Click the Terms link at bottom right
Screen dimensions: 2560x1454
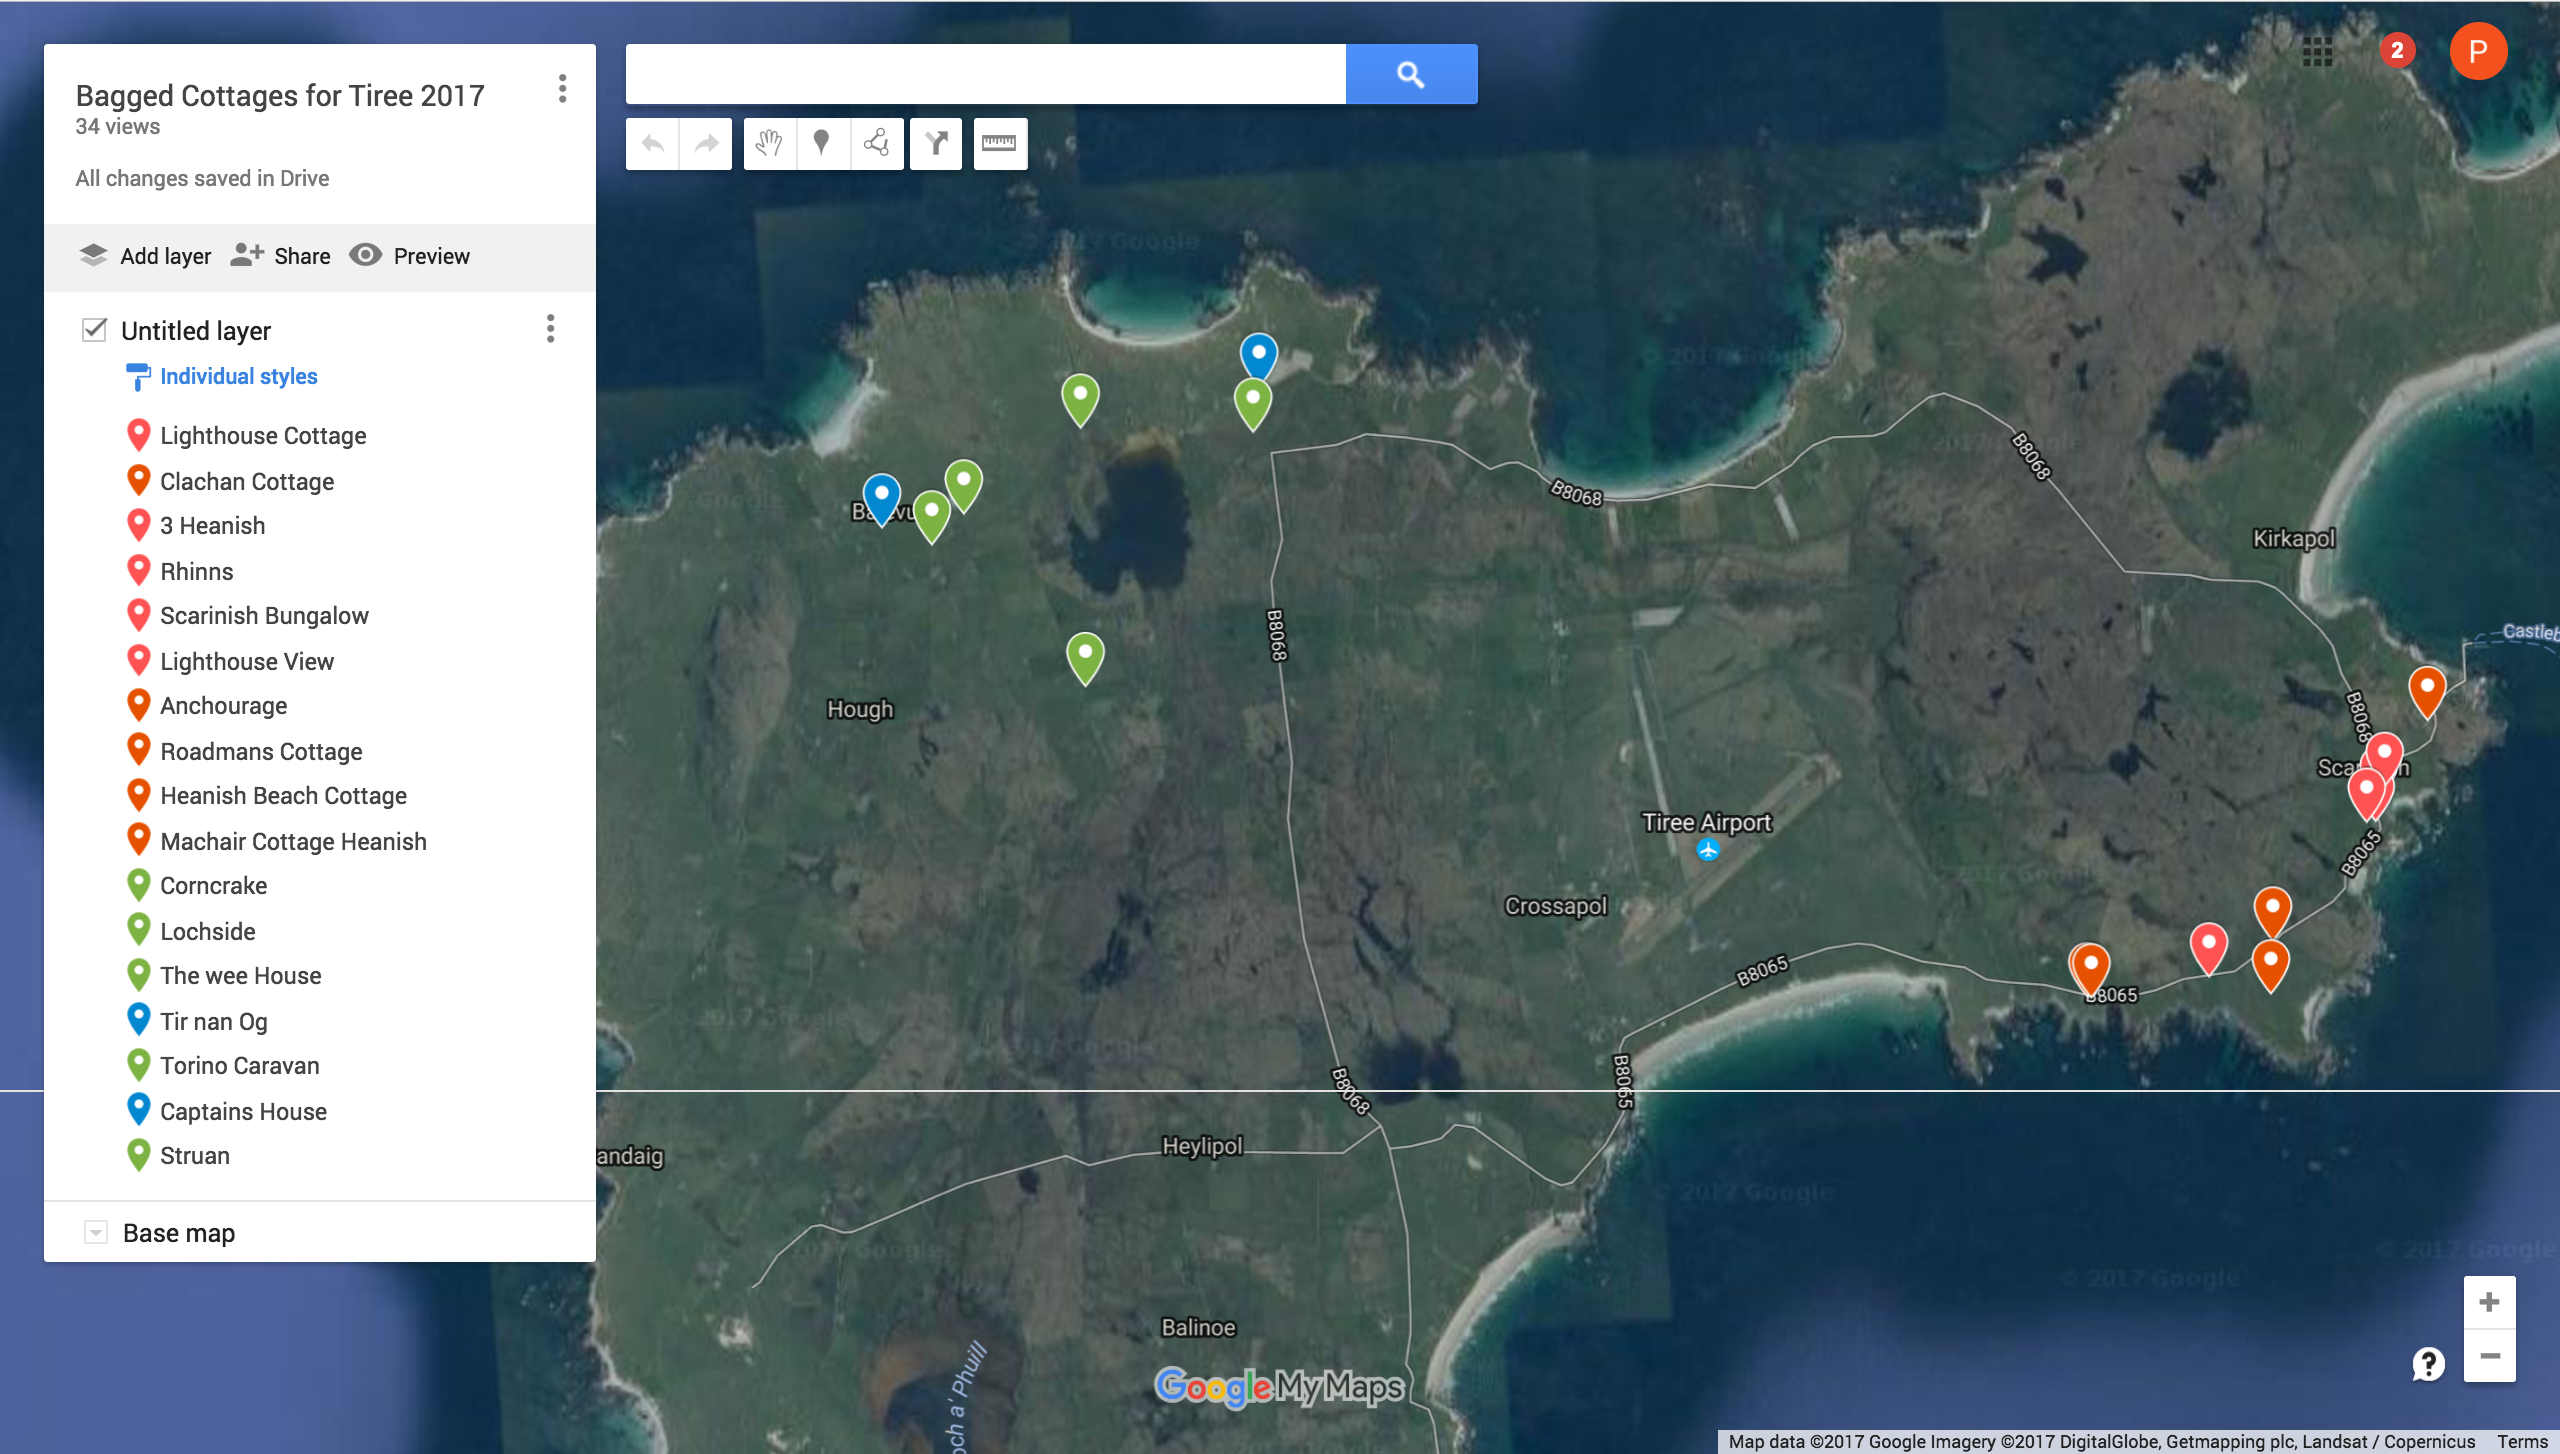pyautogui.click(x=2522, y=1441)
